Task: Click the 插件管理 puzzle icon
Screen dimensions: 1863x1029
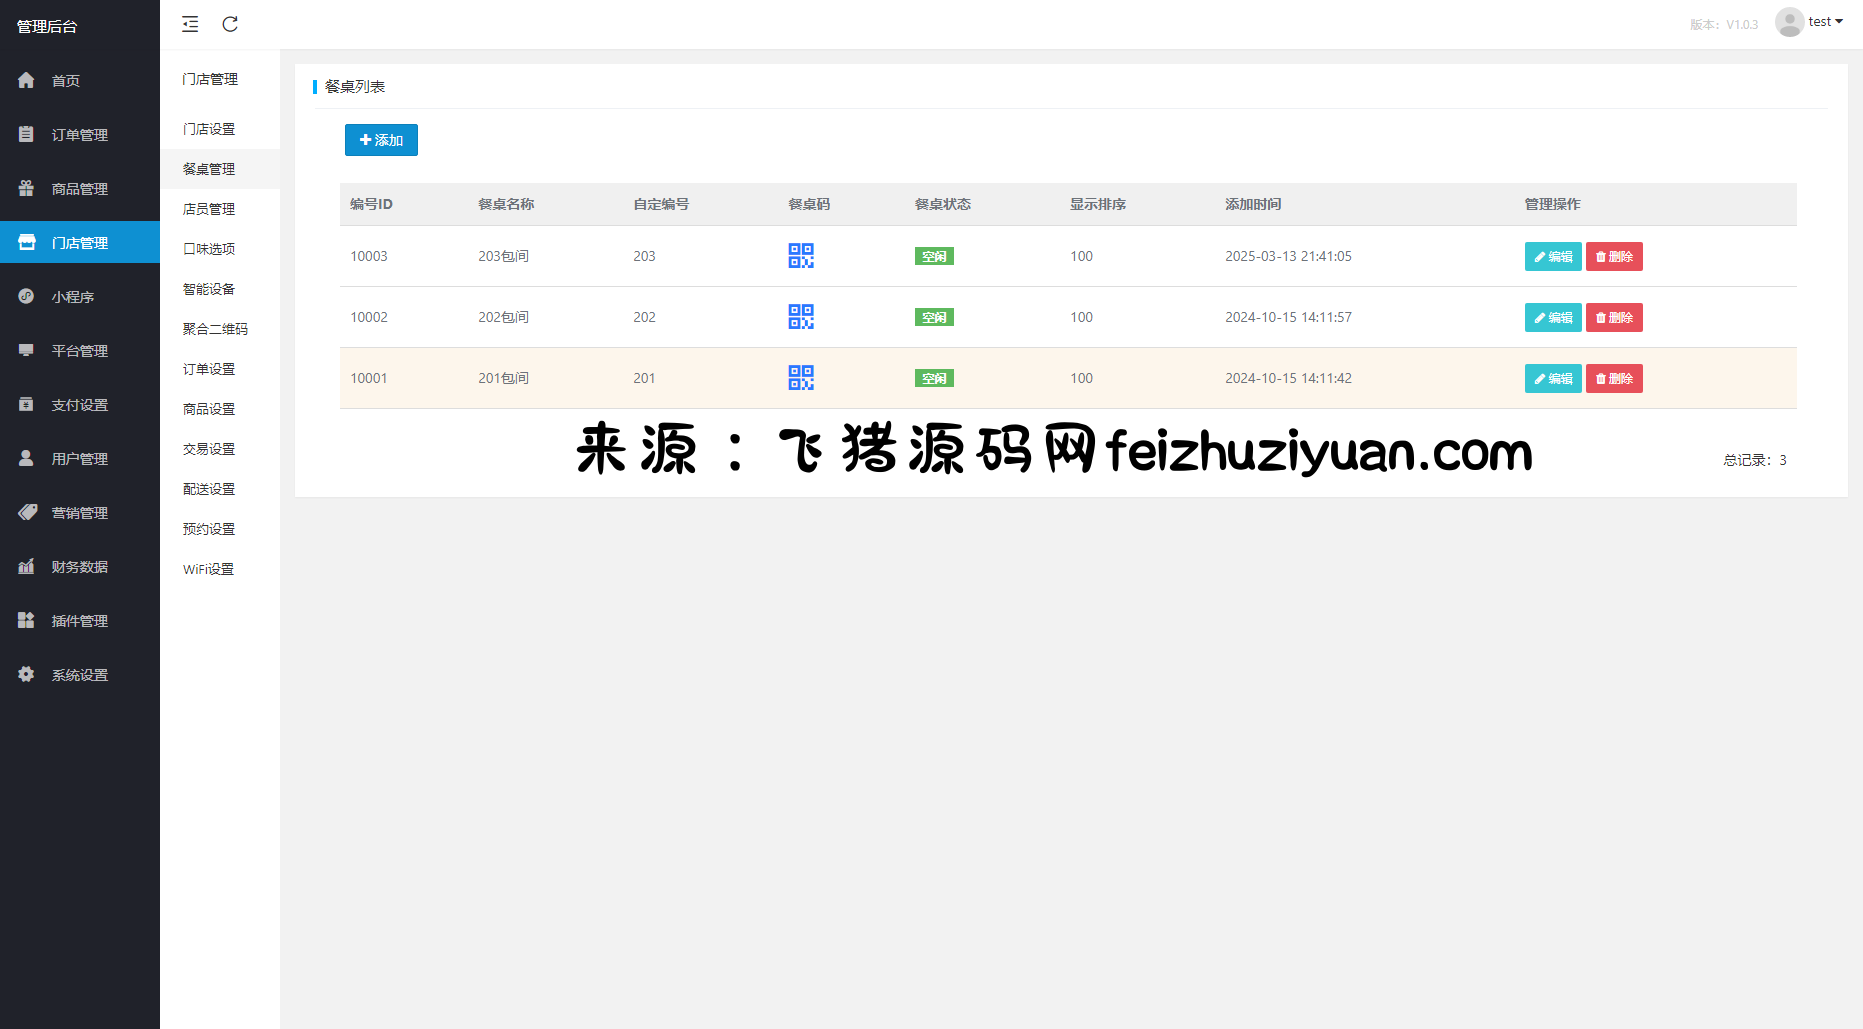Action: pos(27,621)
